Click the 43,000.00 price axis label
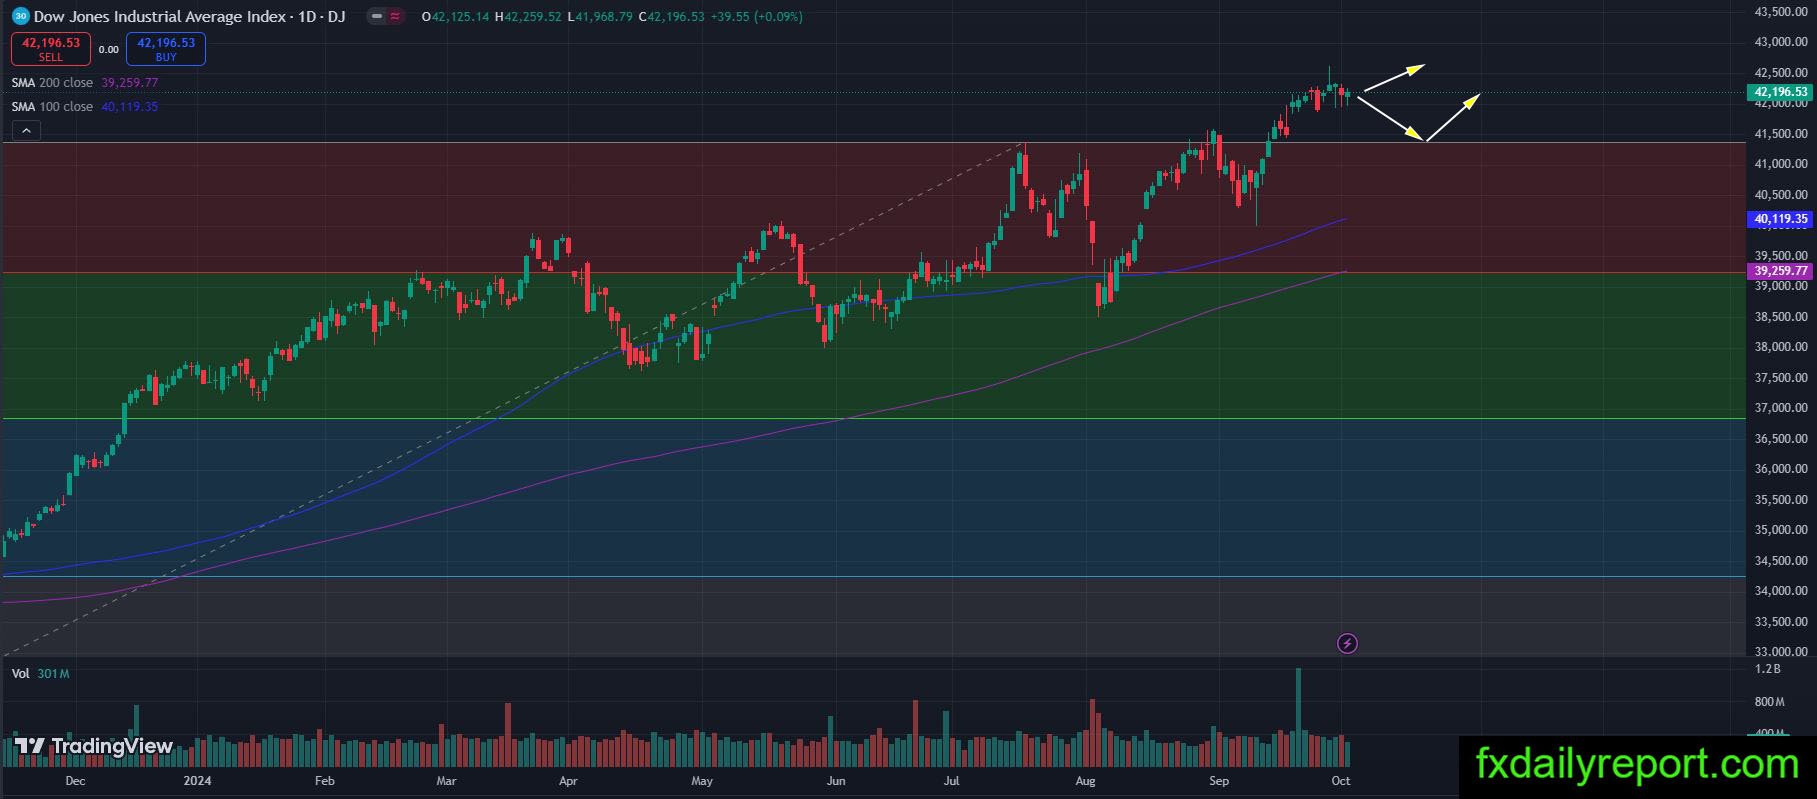Screen dimensions: 1817x799 pyautogui.click(x=1781, y=42)
